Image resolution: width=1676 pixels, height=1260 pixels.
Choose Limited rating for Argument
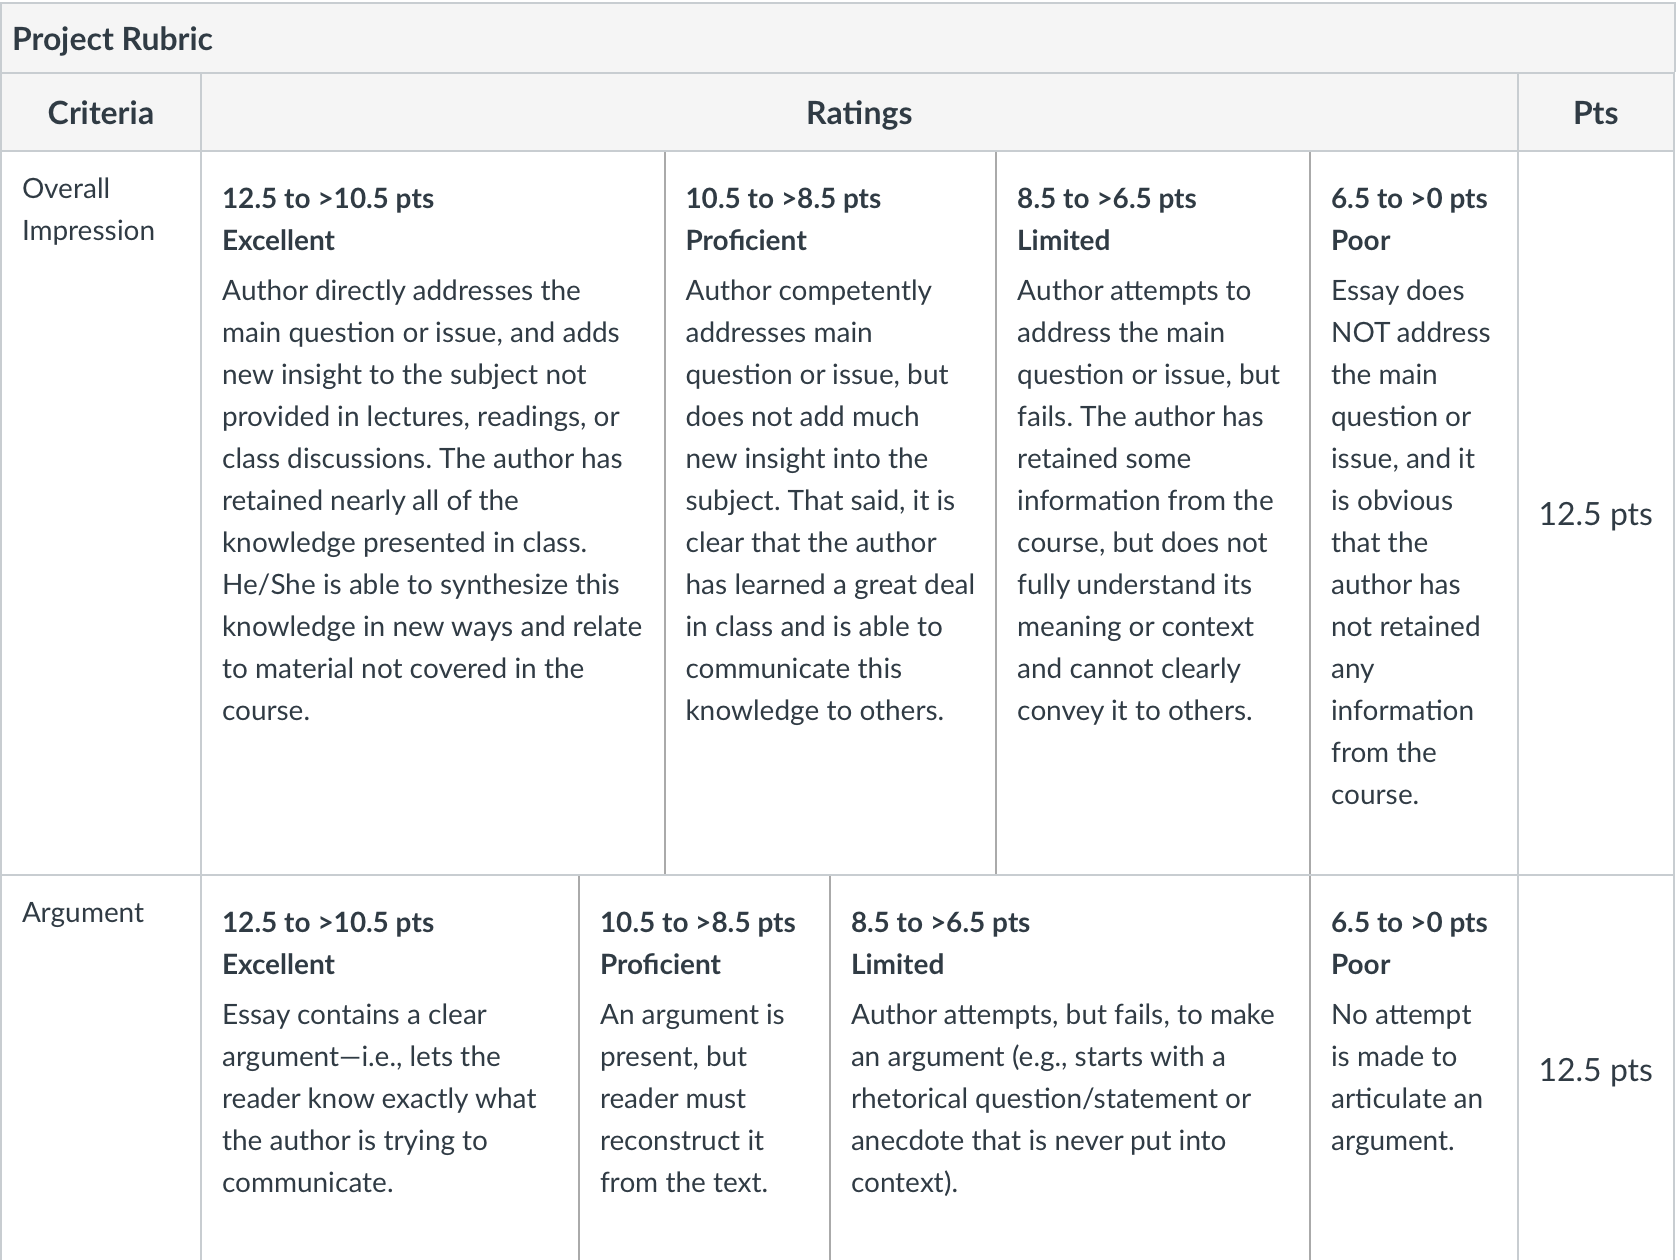pos(1070,1068)
